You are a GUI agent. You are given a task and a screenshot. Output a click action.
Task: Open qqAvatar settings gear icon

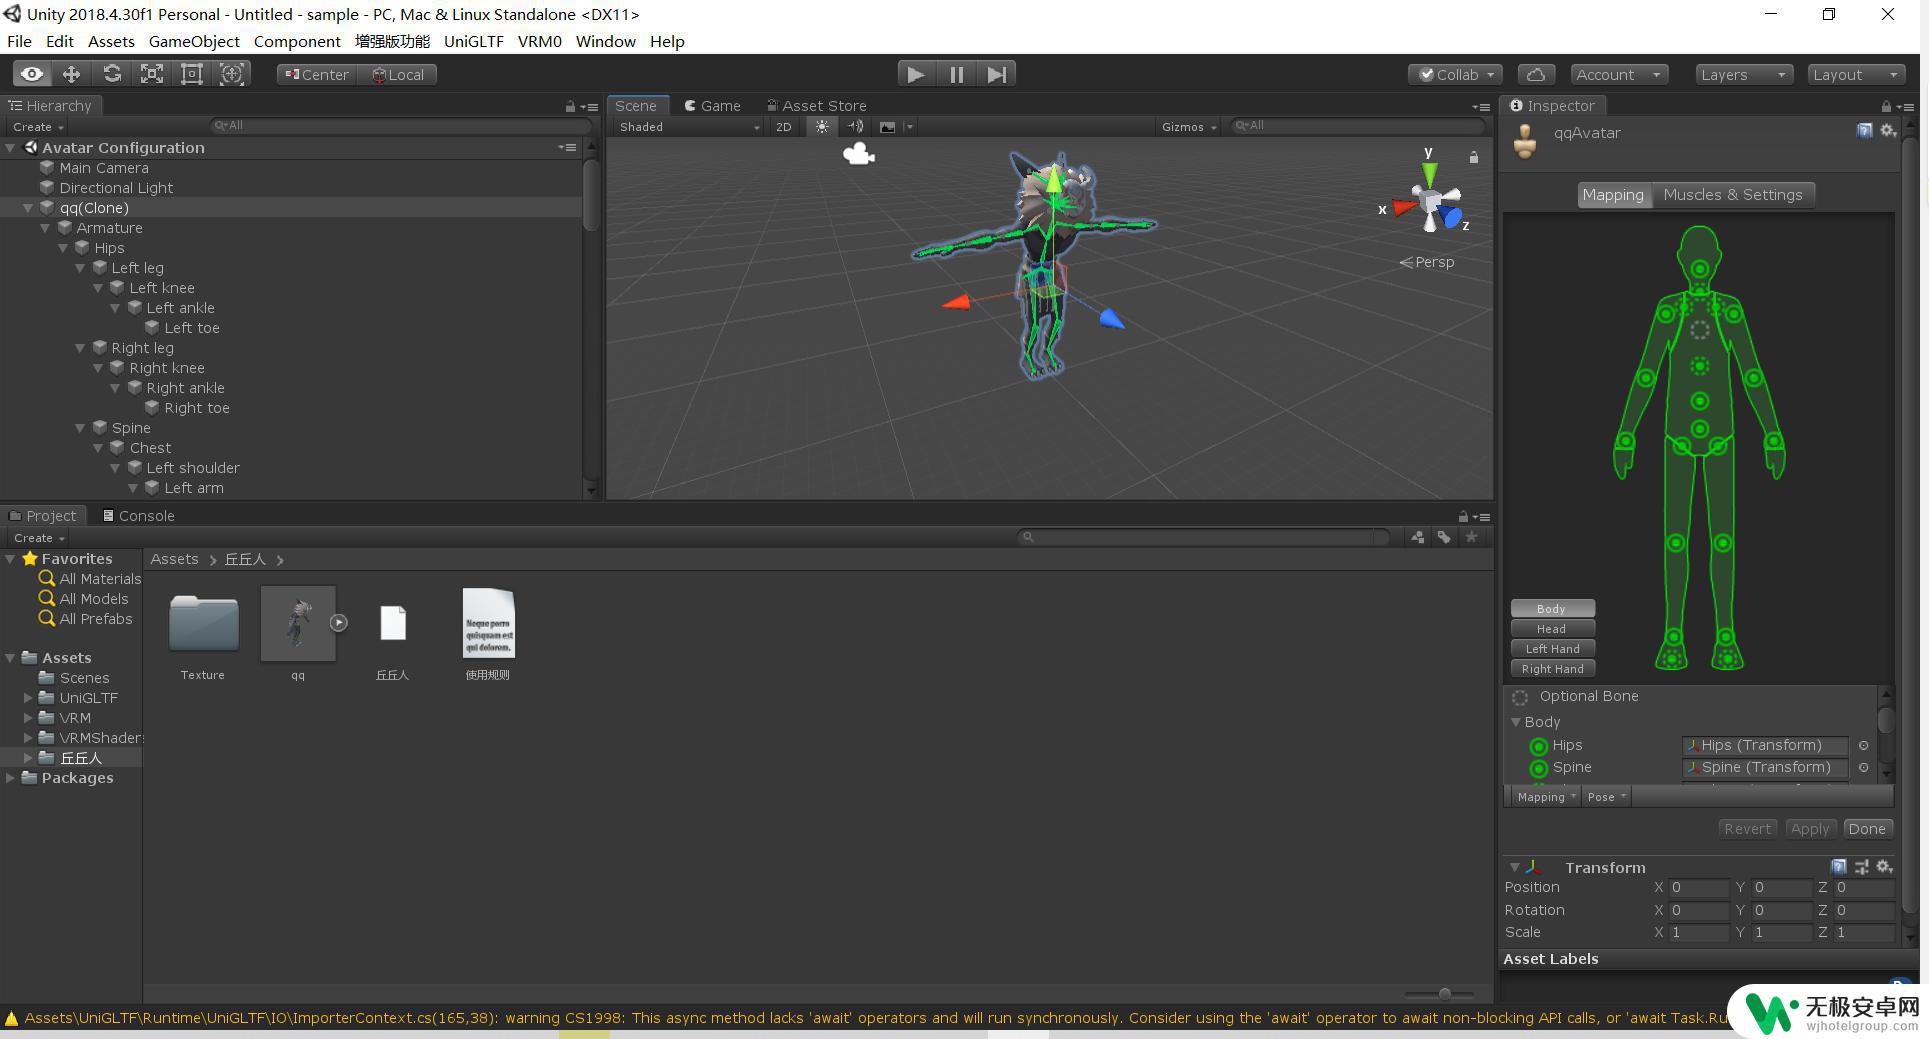[x=1888, y=131]
